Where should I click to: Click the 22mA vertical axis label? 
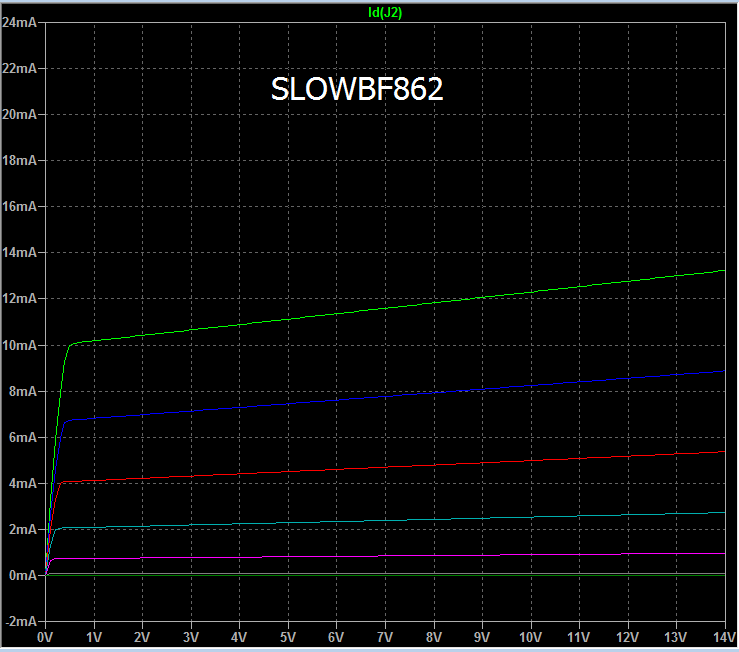[19, 68]
